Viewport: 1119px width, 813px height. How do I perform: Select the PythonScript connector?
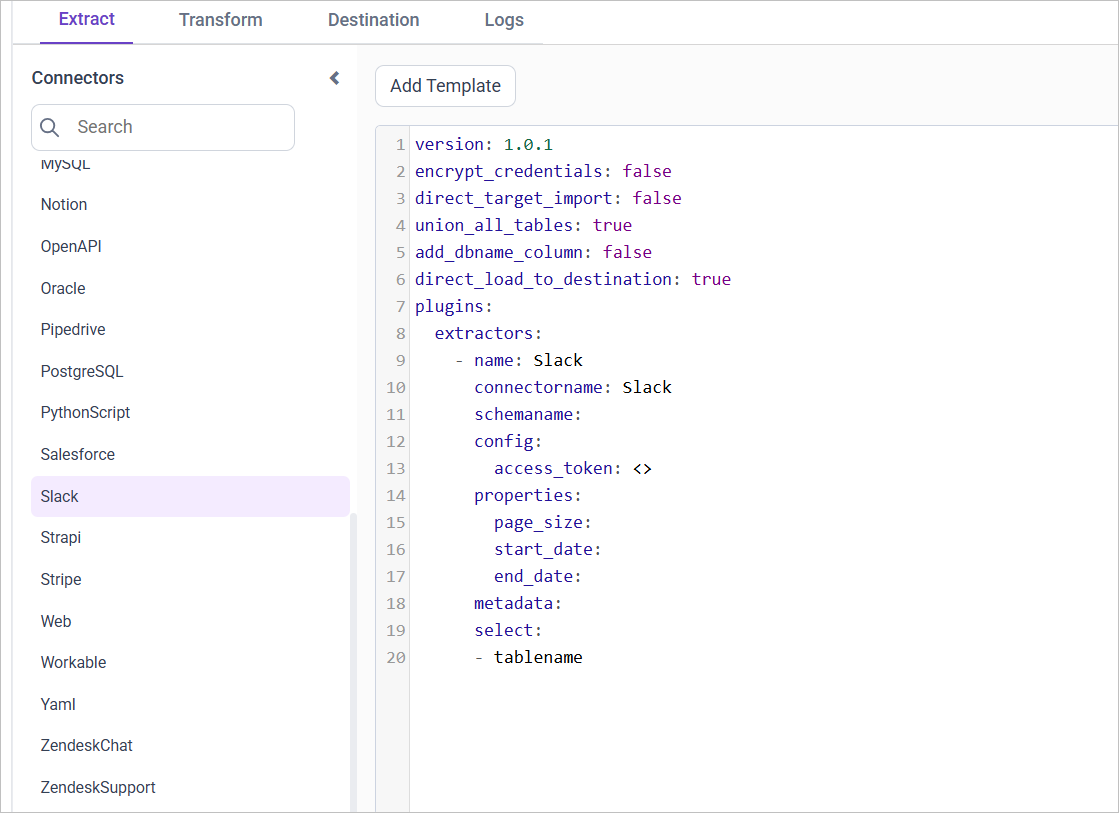pyautogui.click(x=85, y=412)
